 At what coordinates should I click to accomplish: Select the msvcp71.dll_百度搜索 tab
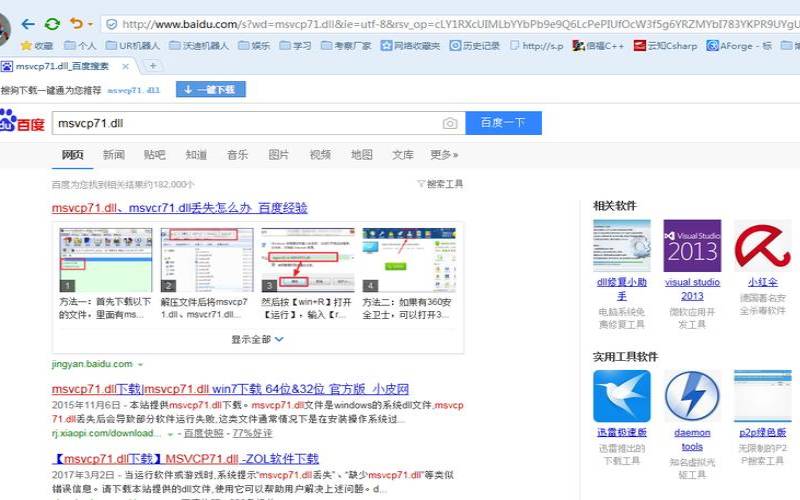click(x=61, y=66)
